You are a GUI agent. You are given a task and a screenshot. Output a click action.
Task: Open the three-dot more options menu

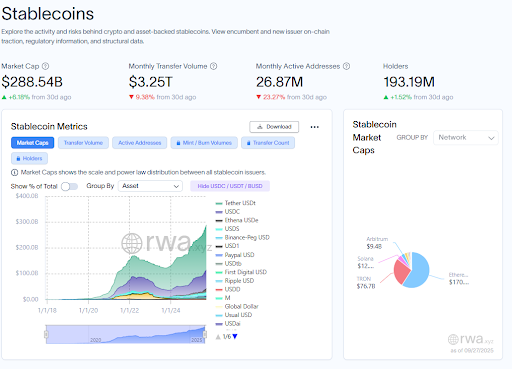[314, 127]
